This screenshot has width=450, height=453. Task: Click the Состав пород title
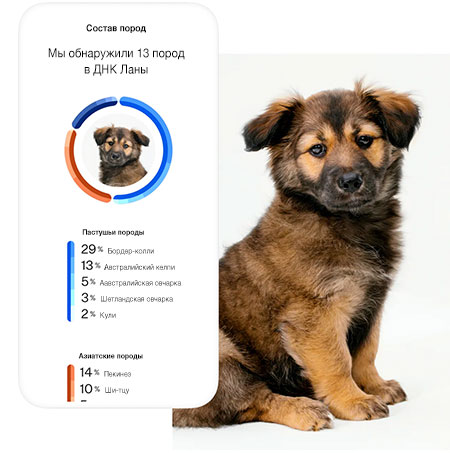[x=116, y=28]
